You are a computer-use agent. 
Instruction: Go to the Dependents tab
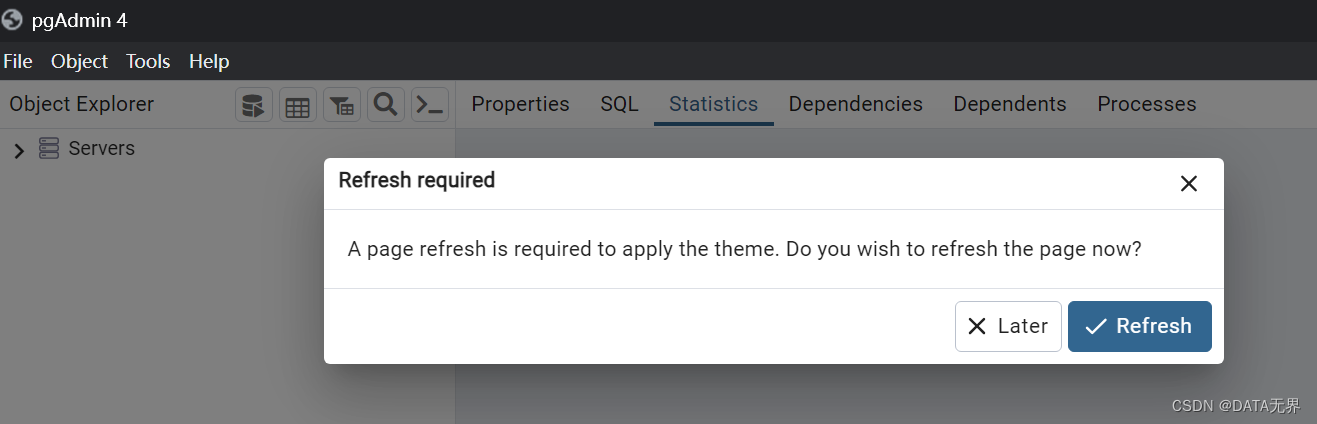click(1009, 104)
